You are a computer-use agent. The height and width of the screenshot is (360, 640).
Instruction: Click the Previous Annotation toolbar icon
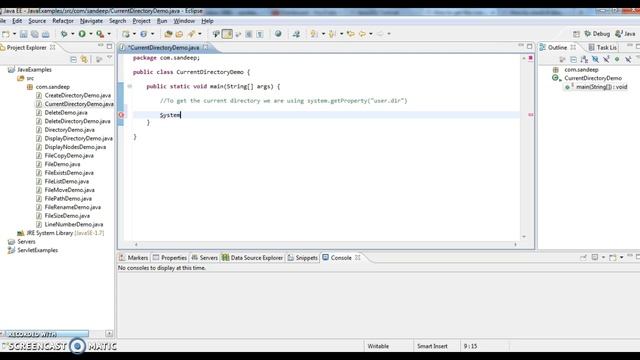click(x=332, y=34)
